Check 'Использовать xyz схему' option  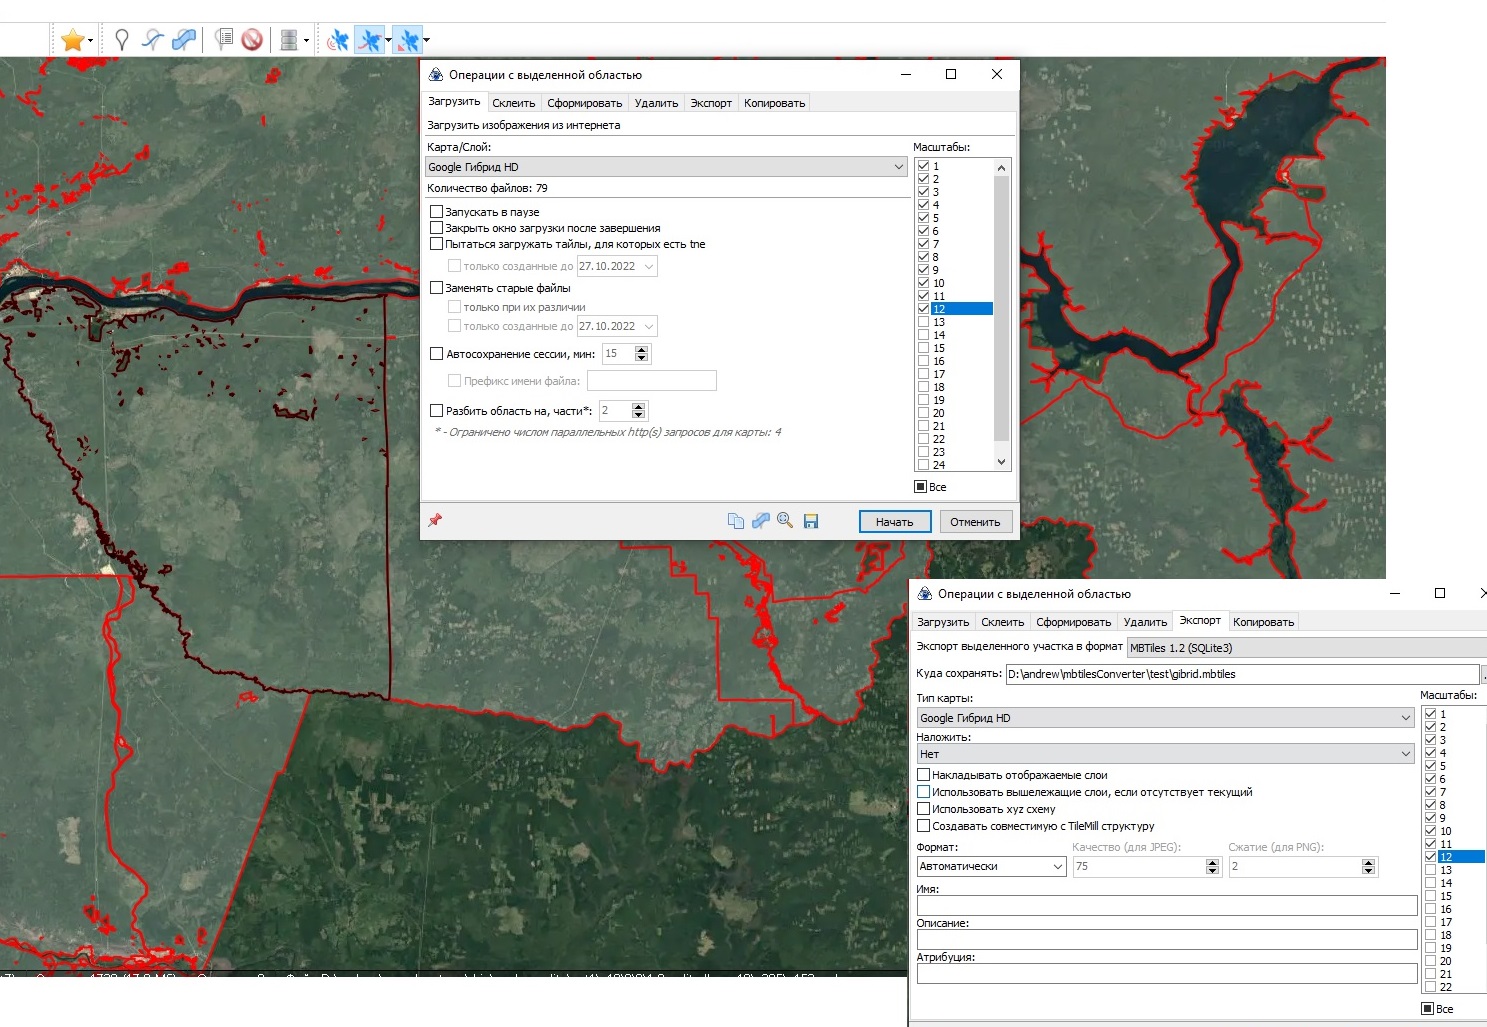tap(924, 809)
